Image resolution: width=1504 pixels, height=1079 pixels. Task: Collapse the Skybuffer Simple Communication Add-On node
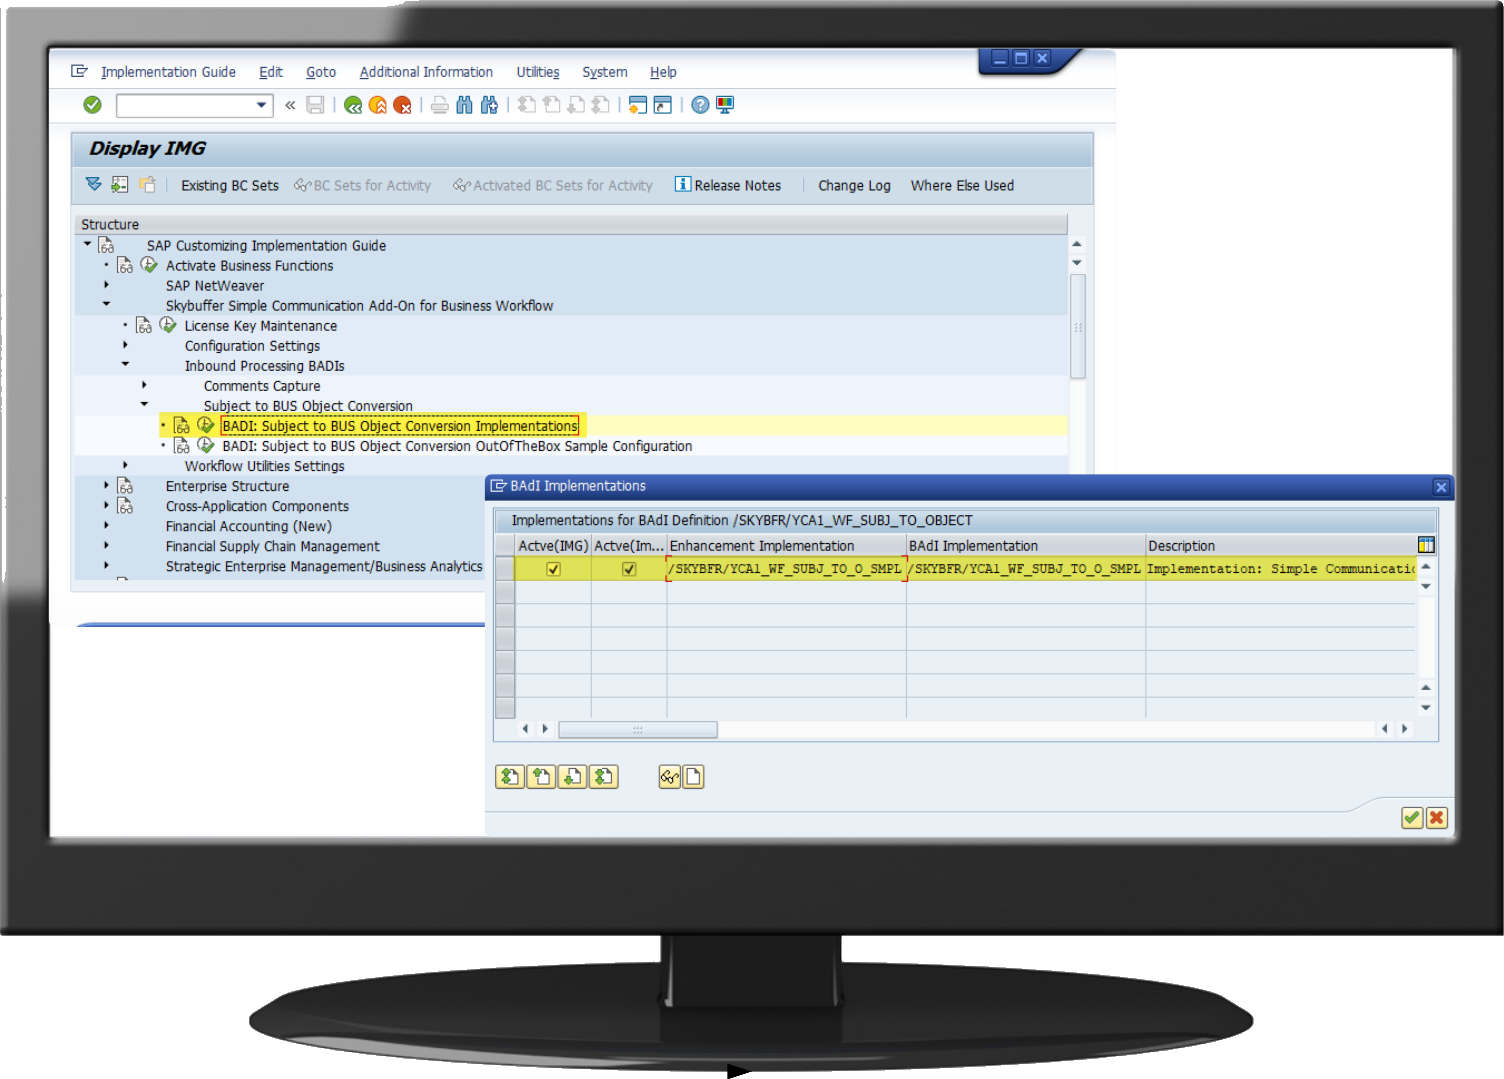(106, 304)
